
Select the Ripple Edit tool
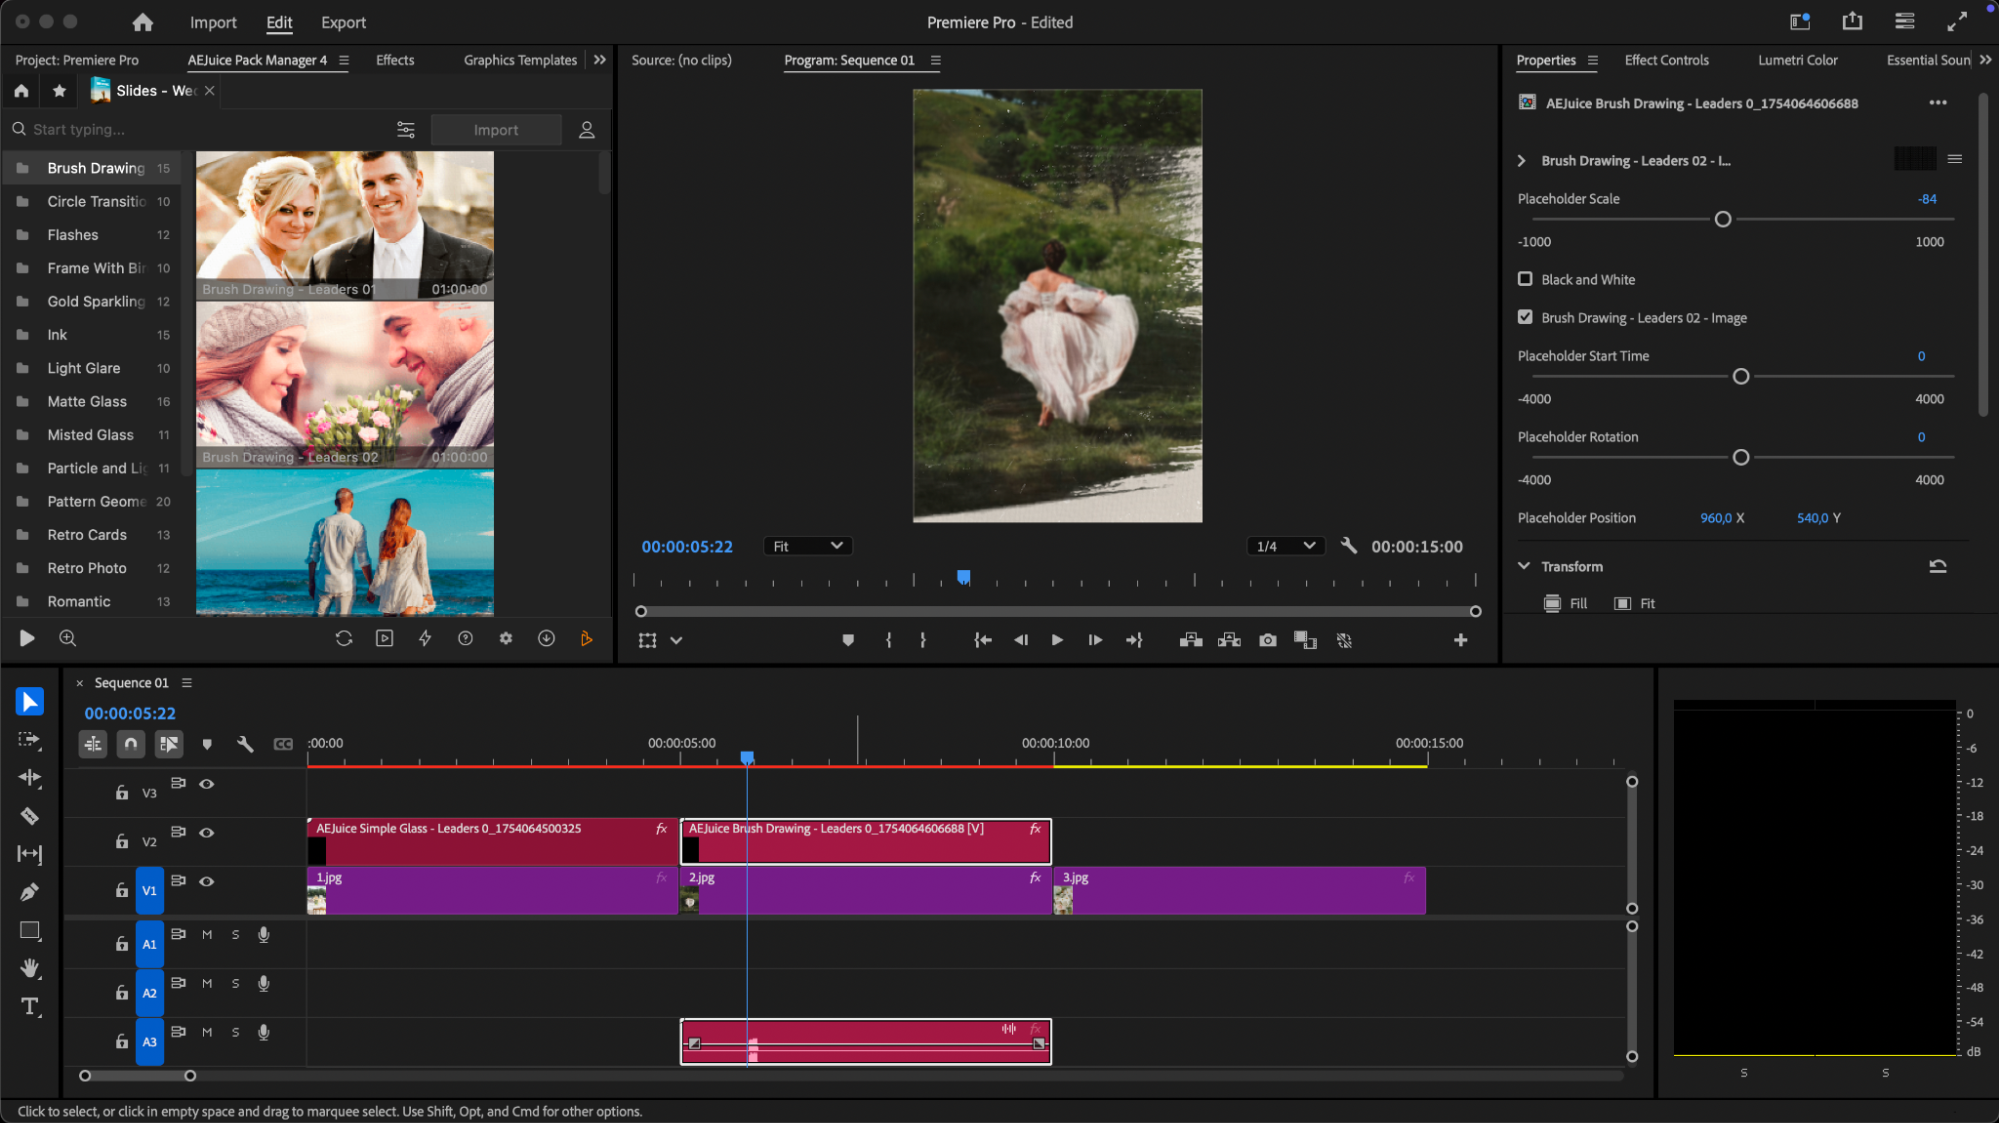[29, 778]
